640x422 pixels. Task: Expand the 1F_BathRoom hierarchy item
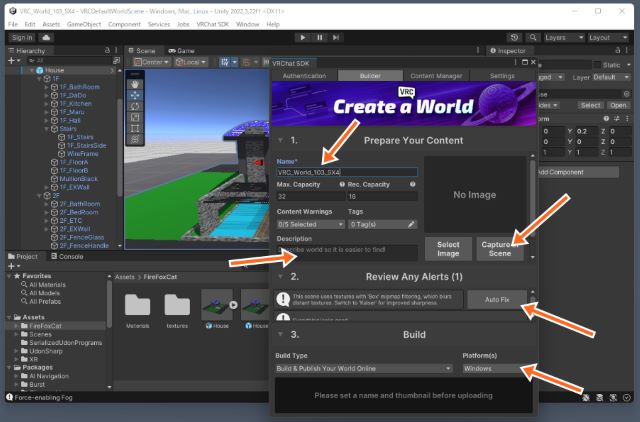coord(47,87)
